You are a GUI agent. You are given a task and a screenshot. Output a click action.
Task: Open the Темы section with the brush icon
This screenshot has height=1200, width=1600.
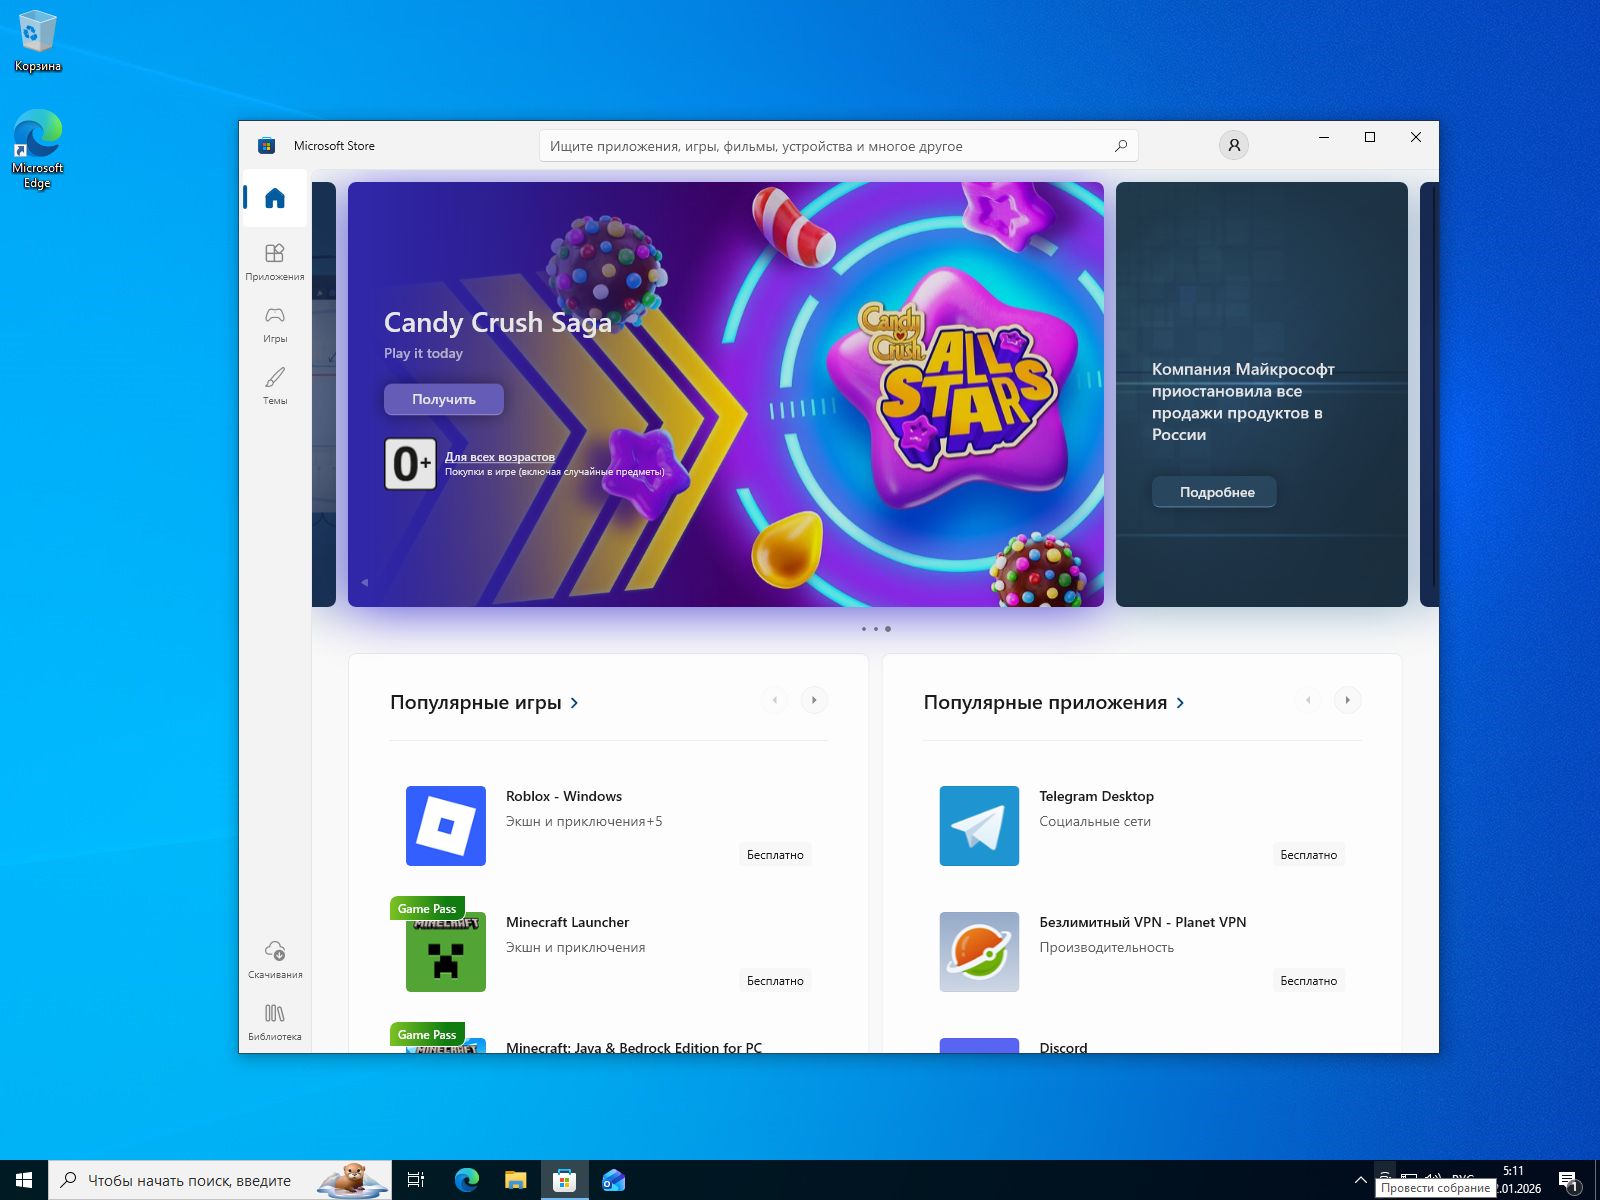pyautogui.click(x=275, y=385)
